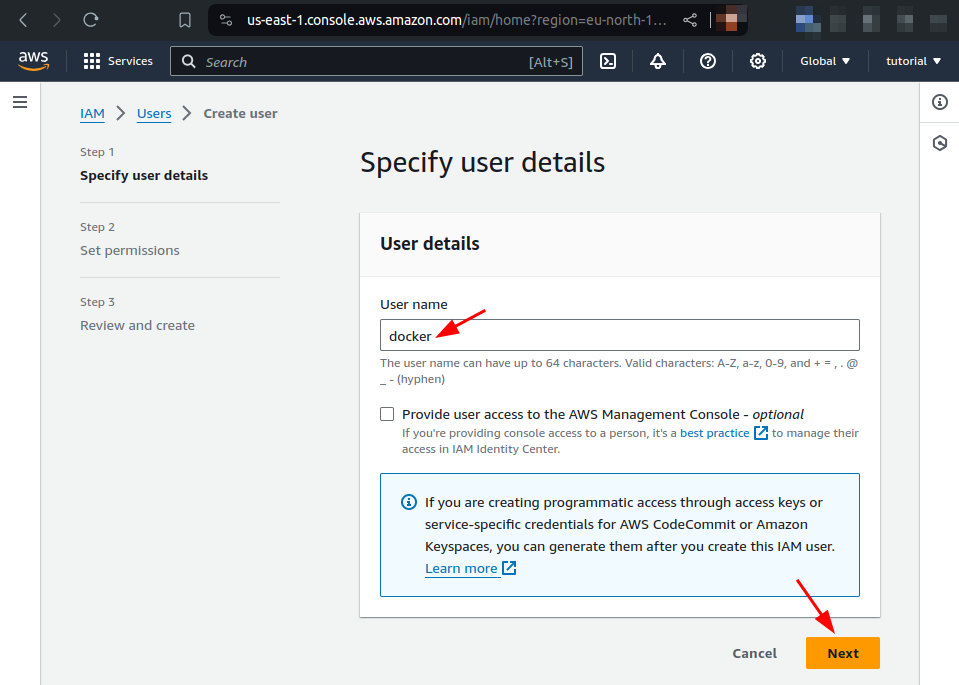
Task: Open the notifications bell icon
Action: pyautogui.click(x=657, y=61)
